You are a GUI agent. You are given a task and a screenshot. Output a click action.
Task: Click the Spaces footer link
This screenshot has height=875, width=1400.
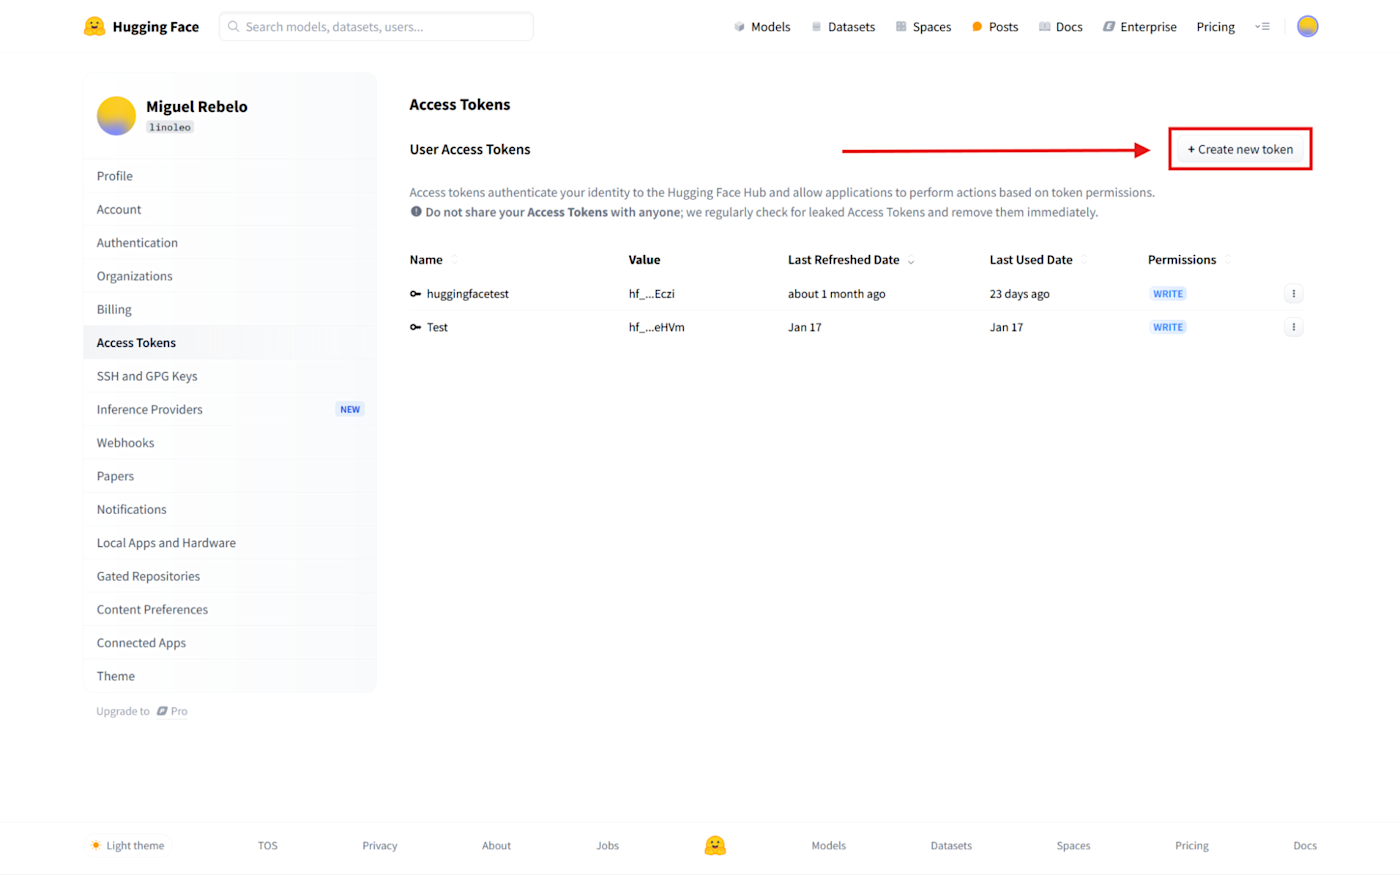pos(1073,846)
